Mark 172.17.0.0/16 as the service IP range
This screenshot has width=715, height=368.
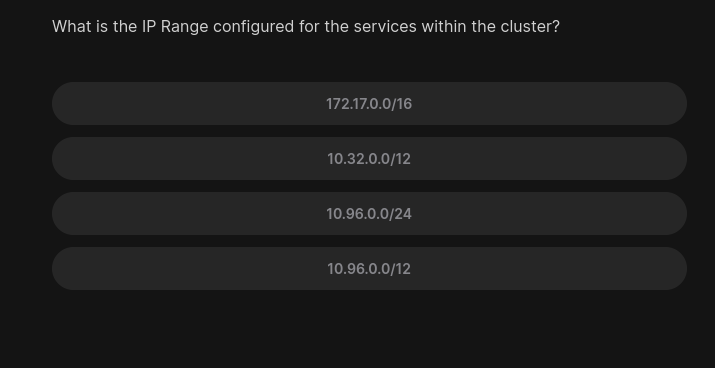pos(369,104)
